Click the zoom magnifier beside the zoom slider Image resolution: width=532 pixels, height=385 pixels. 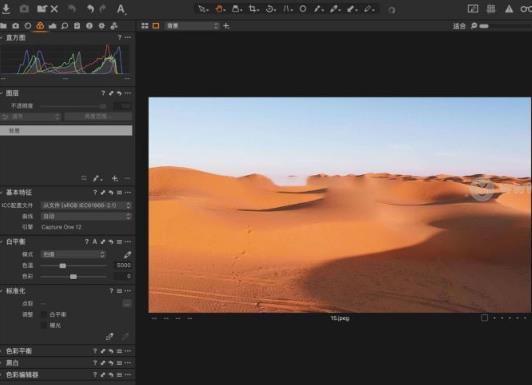[474, 26]
